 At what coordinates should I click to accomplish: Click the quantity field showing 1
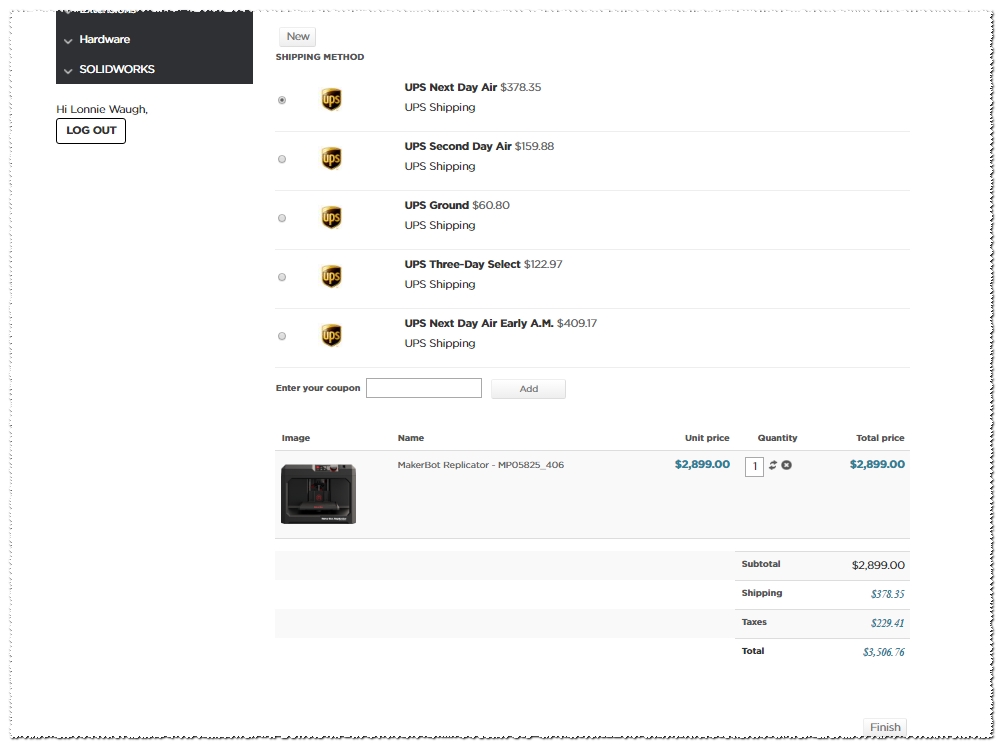[754, 466]
